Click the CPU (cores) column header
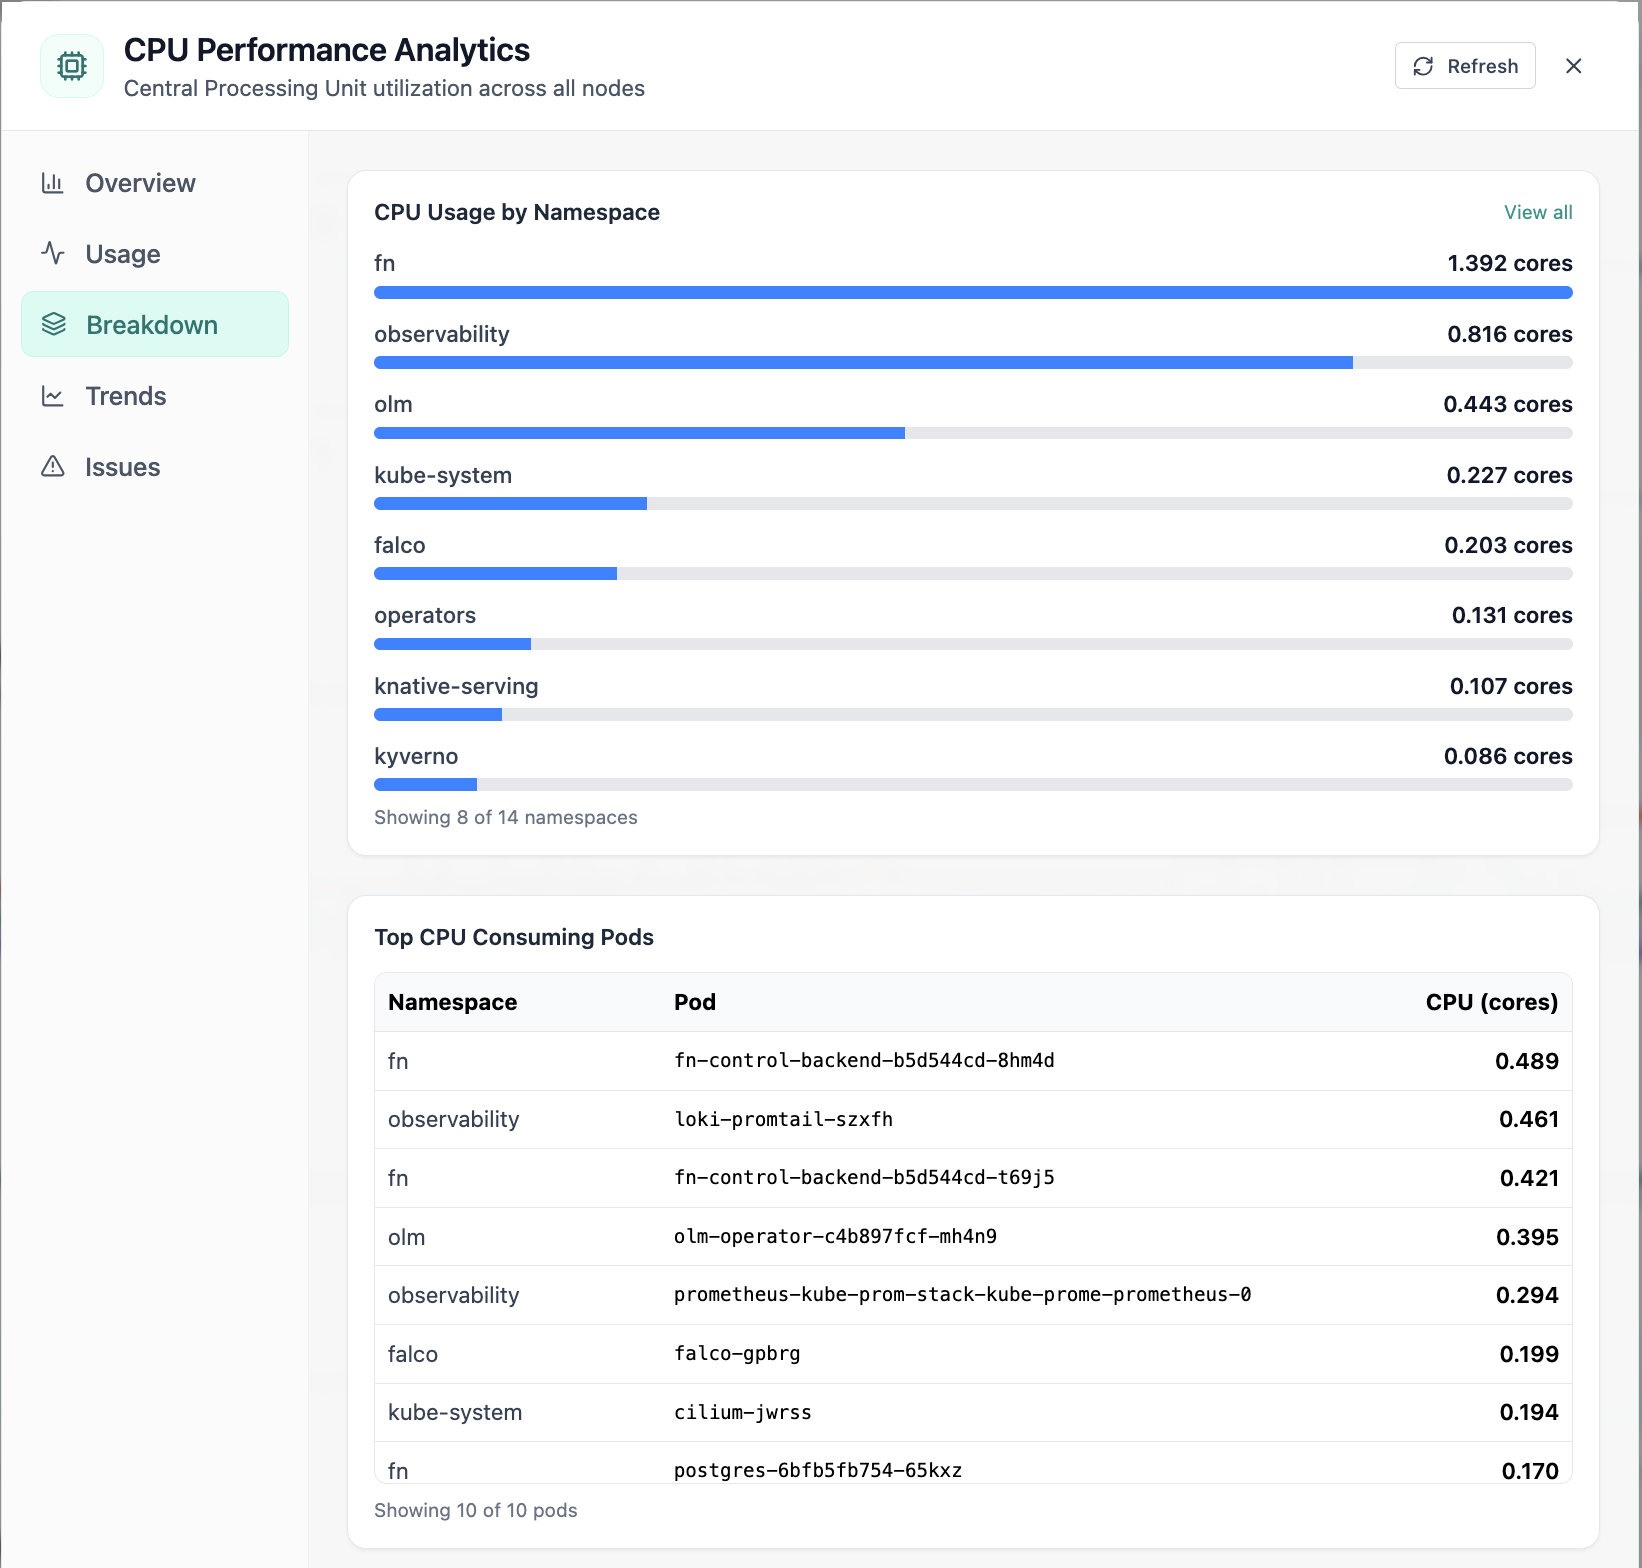Viewport: 1642px width, 1568px height. (x=1492, y=1002)
